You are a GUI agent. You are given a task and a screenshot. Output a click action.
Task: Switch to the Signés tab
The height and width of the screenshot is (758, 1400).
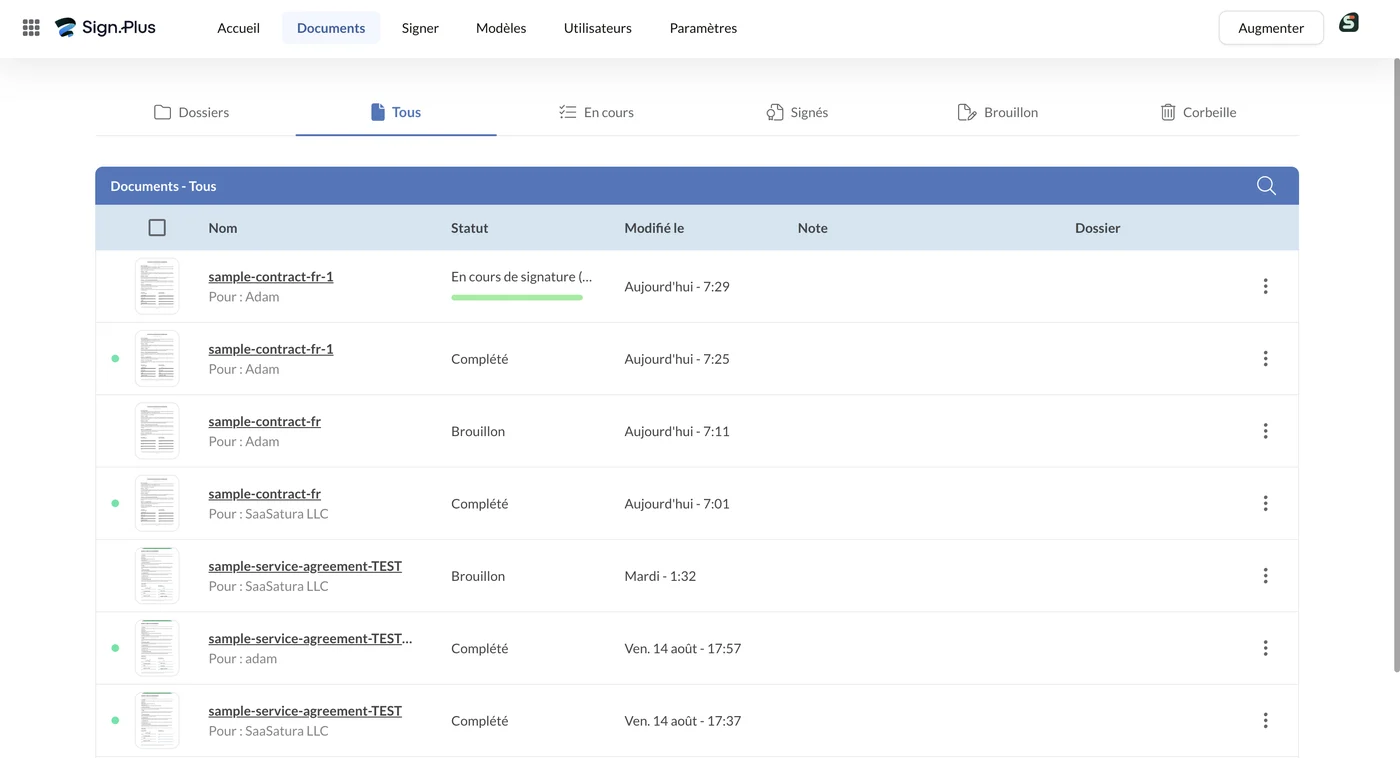coord(797,112)
